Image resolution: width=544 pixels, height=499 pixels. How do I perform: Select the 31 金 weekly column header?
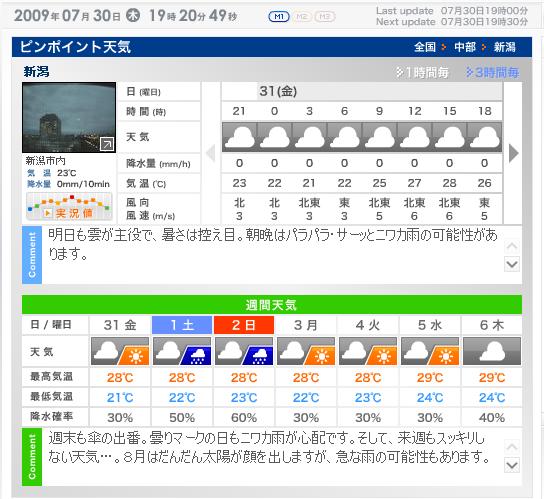click(120, 325)
